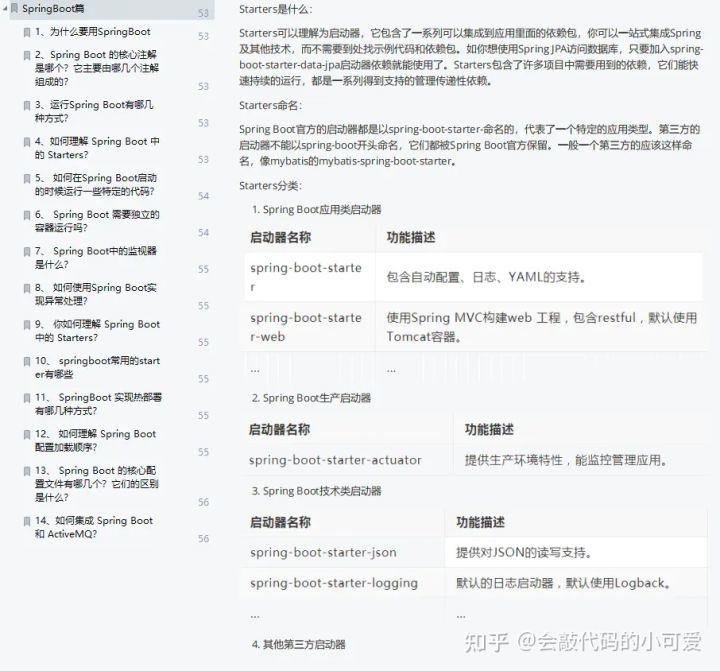Open bookmark 6、Spring Boot 需要独立的容器运行吗
This screenshot has height=671, width=720.
coord(97,221)
